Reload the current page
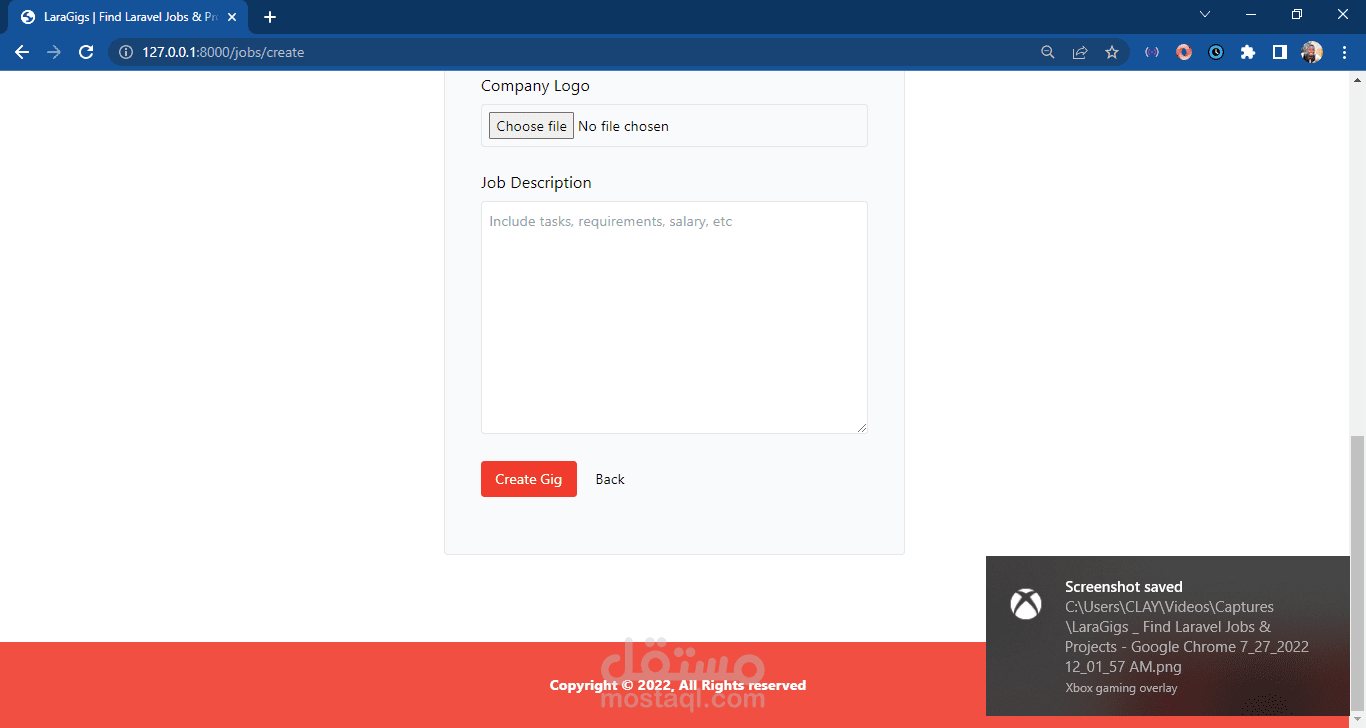Screen dimensions: 1366x728 point(86,52)
